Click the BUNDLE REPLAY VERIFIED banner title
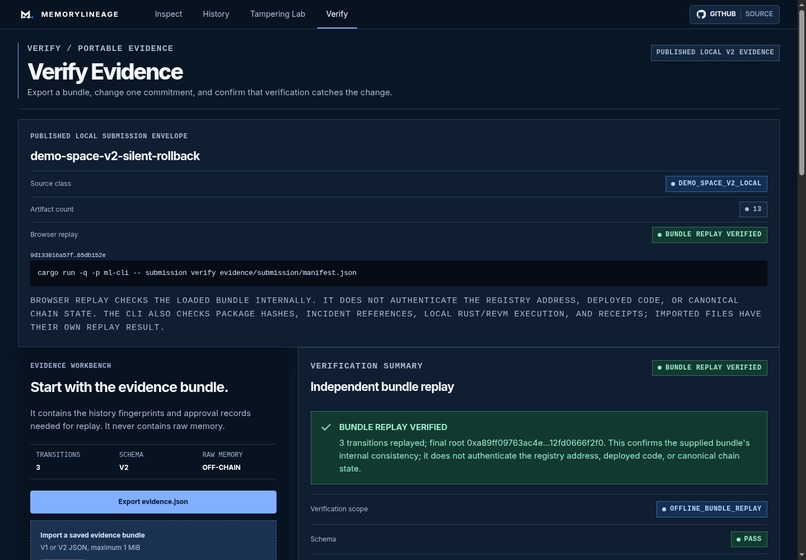 393,427
